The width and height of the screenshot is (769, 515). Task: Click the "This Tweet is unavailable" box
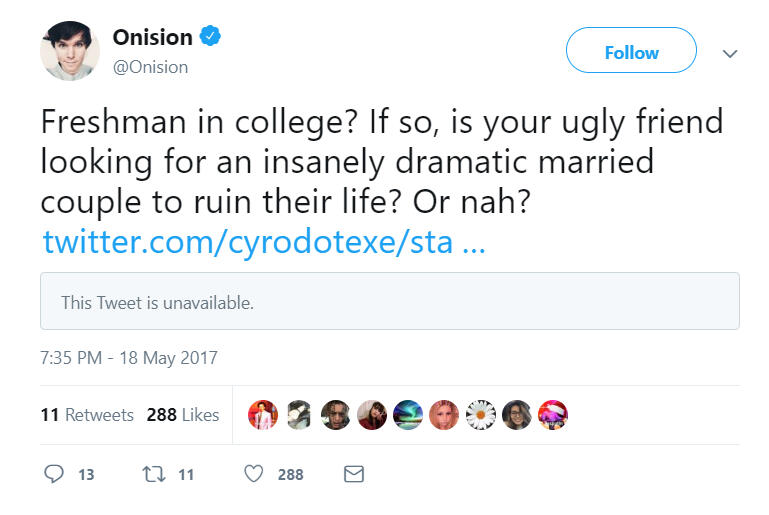click(x=389, y=301)
